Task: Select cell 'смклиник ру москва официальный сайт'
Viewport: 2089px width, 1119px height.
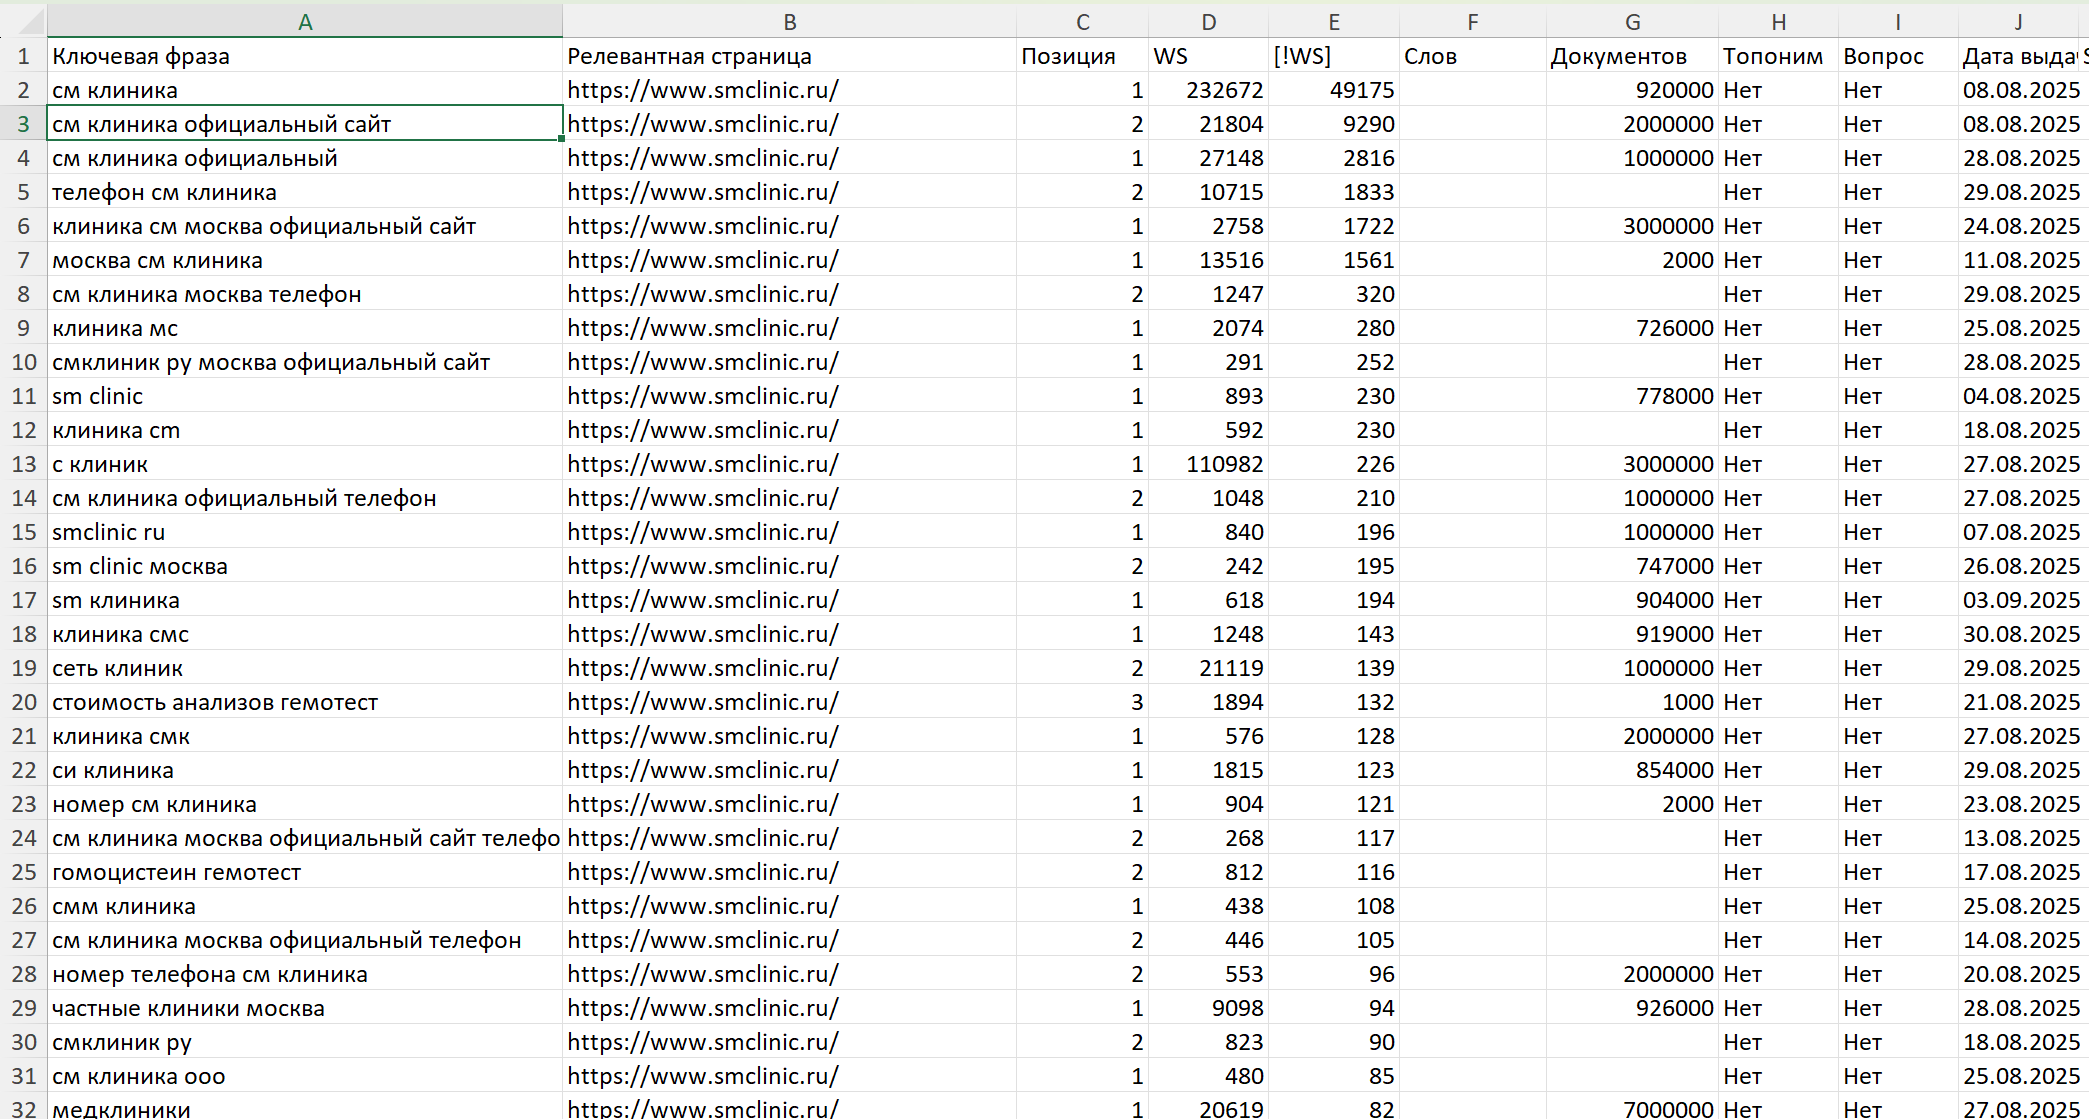Action: [x=305, y=362]
